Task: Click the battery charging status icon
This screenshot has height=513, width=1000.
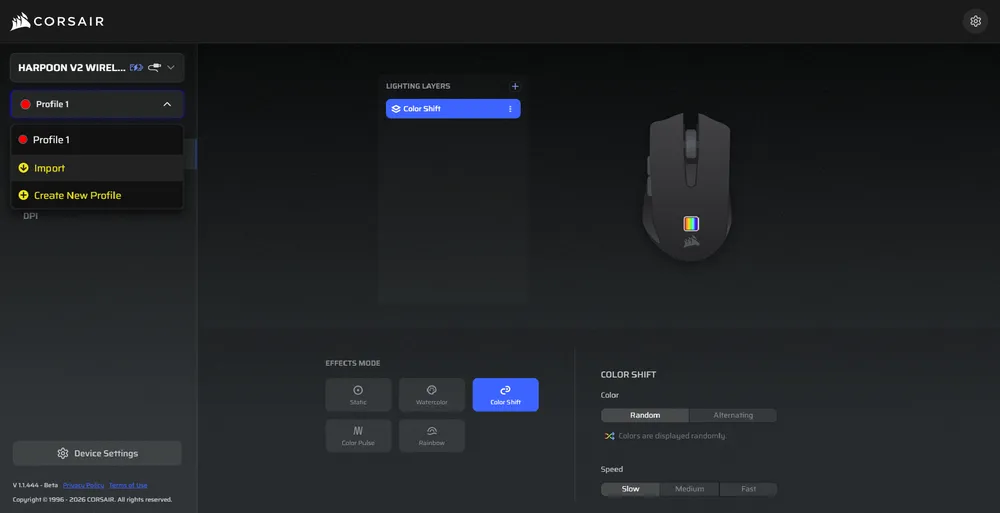Action: click(136, 68)
